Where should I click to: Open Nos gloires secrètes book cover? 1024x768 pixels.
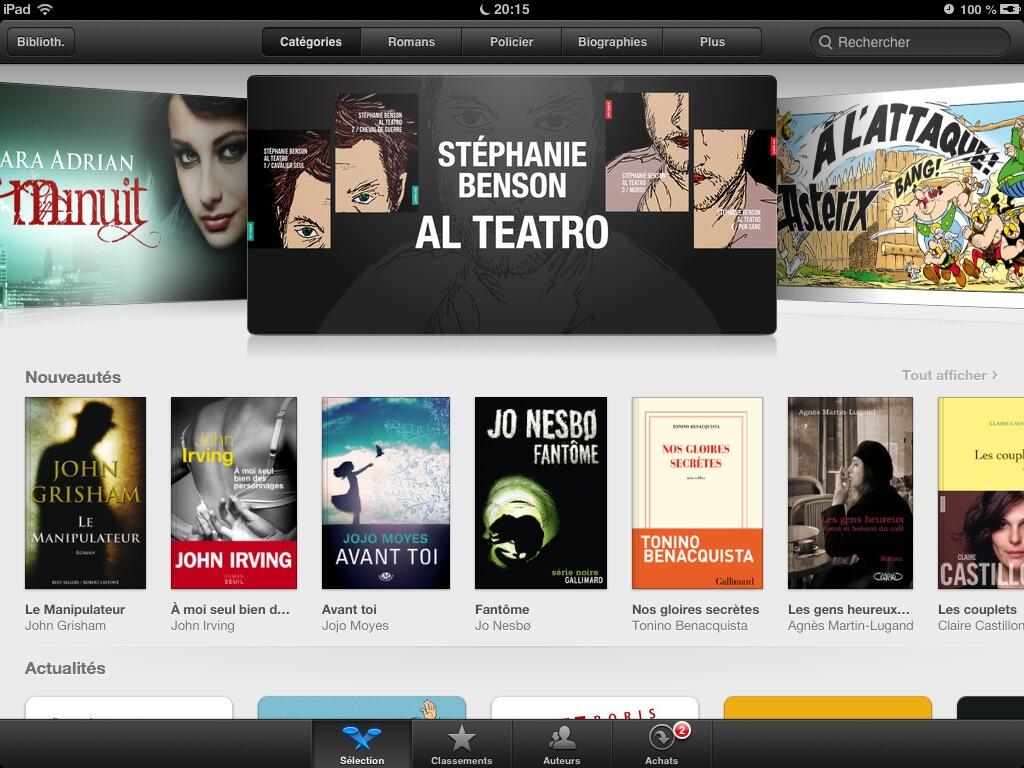point(697,493)
